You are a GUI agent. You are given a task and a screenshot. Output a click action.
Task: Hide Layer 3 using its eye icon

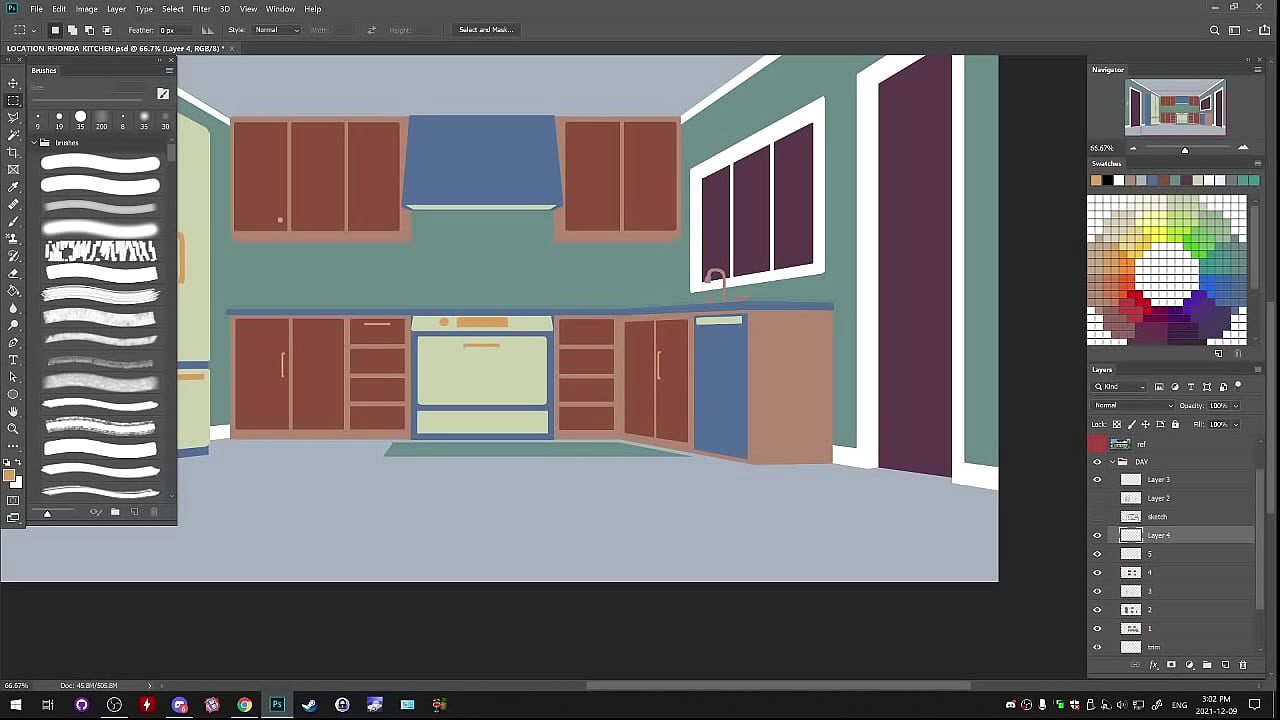pyautogui.click(x=1097, y=480)
